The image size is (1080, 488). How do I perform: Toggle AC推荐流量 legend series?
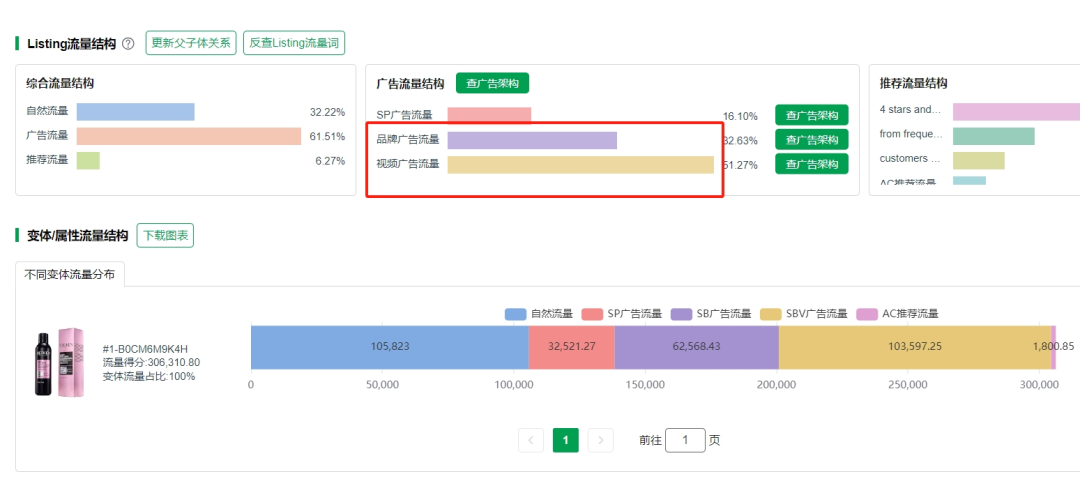899,314
